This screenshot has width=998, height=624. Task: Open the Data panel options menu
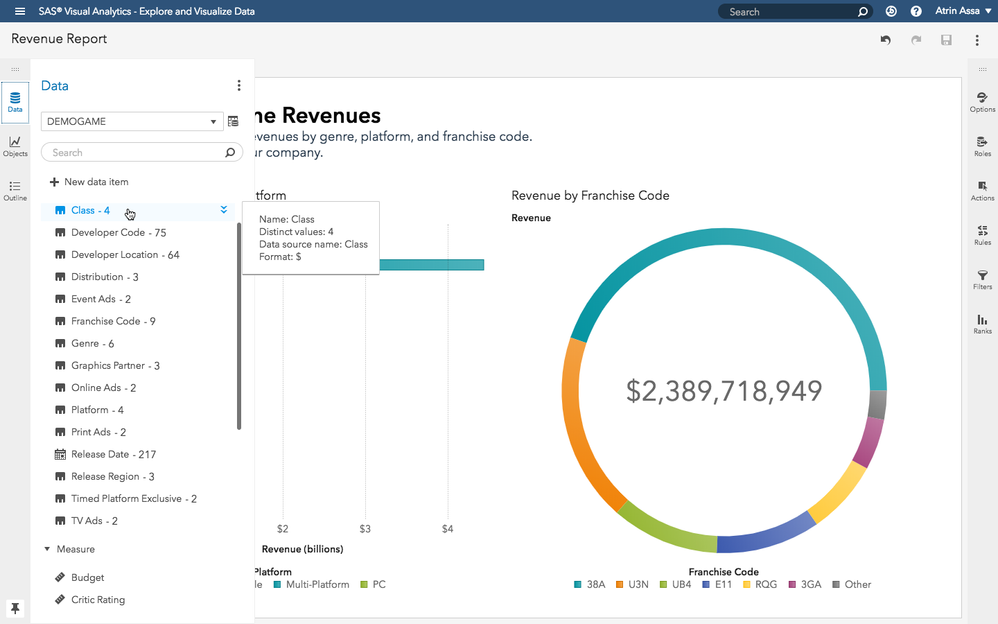point(238,86)
